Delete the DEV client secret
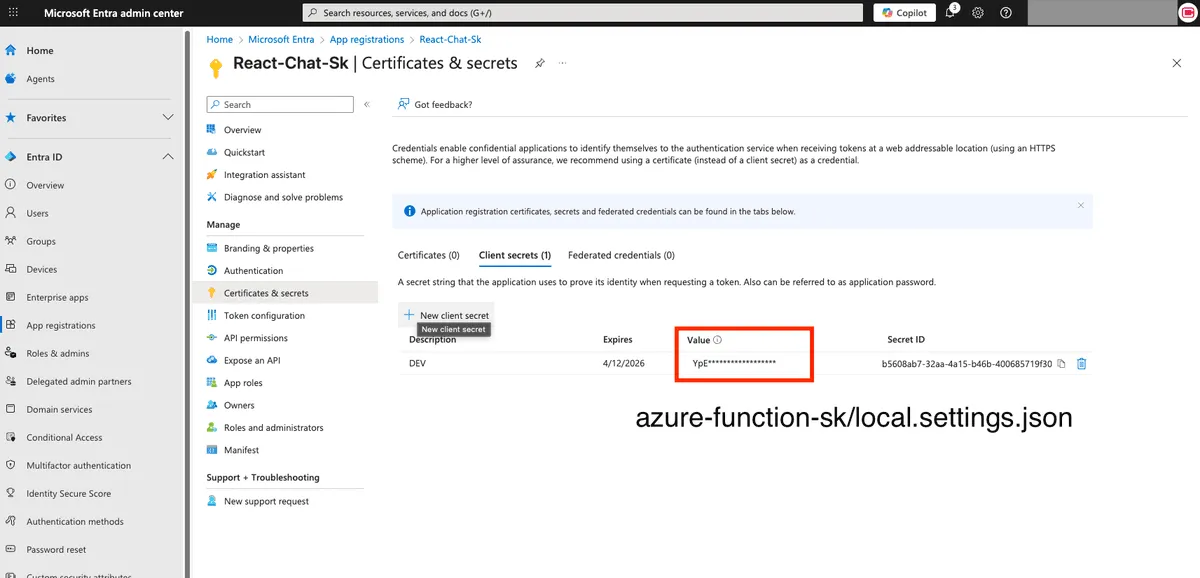Image resolution: width=1200 pixels, height=578 pixels. [x=1081, y=364]
